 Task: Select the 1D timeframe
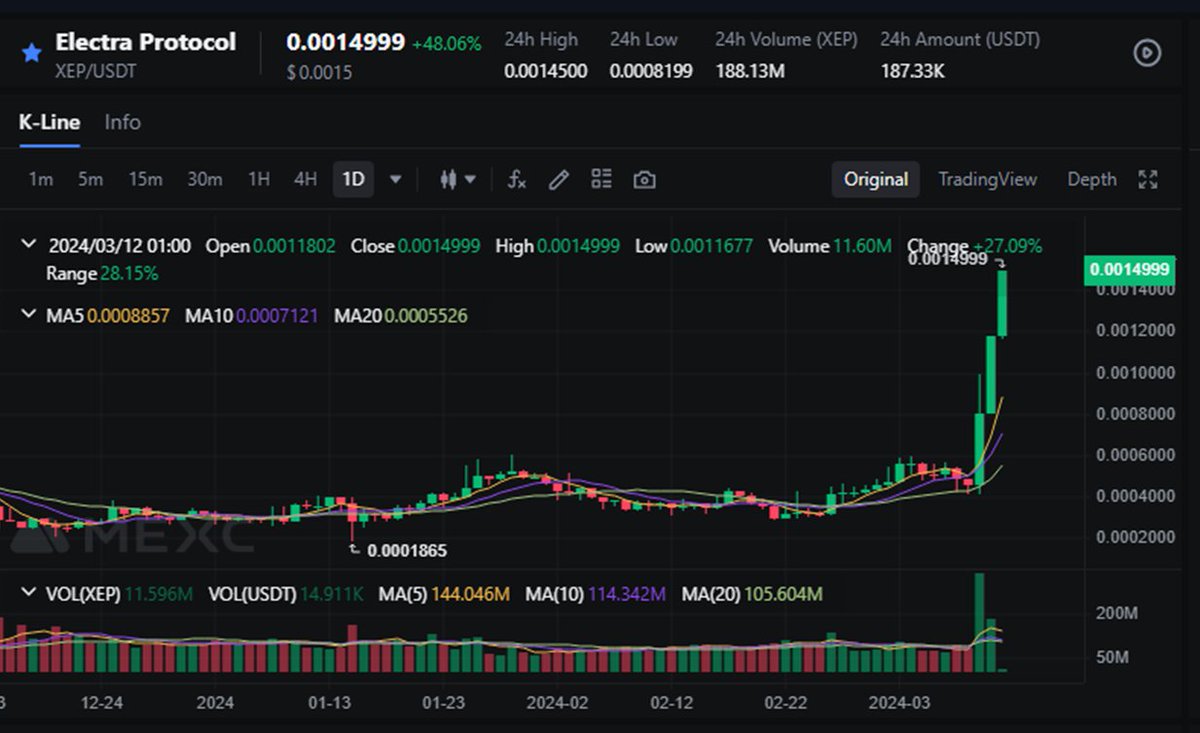(353, 179)
